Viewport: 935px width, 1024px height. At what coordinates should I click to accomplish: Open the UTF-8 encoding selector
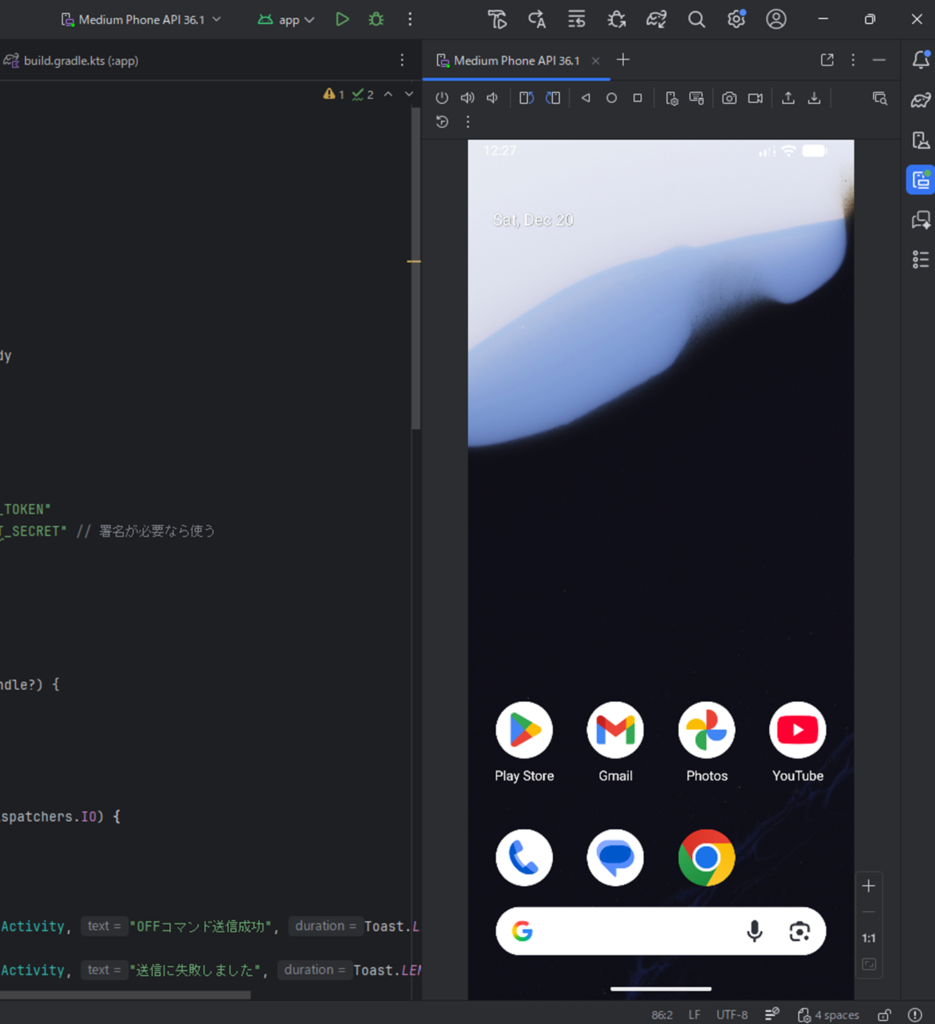731,1015
